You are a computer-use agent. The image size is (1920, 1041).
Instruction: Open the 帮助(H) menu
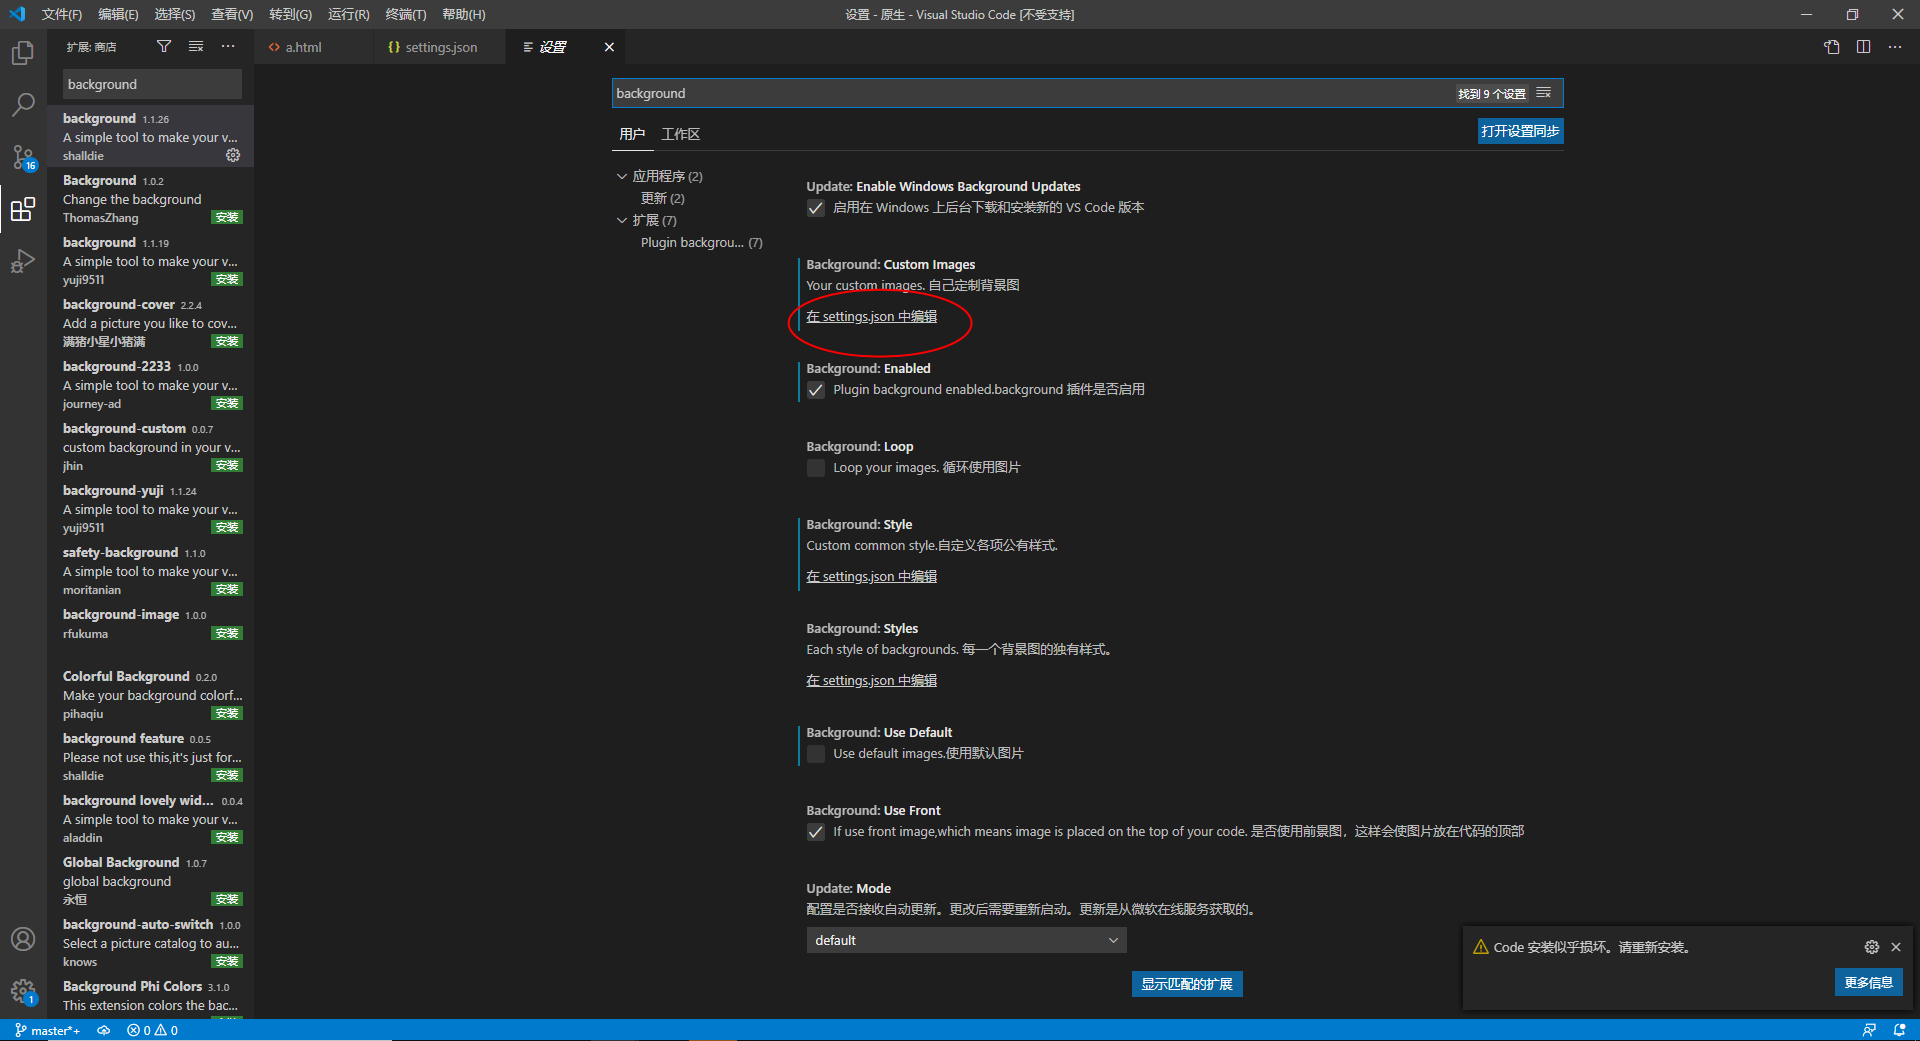point(464,14)
